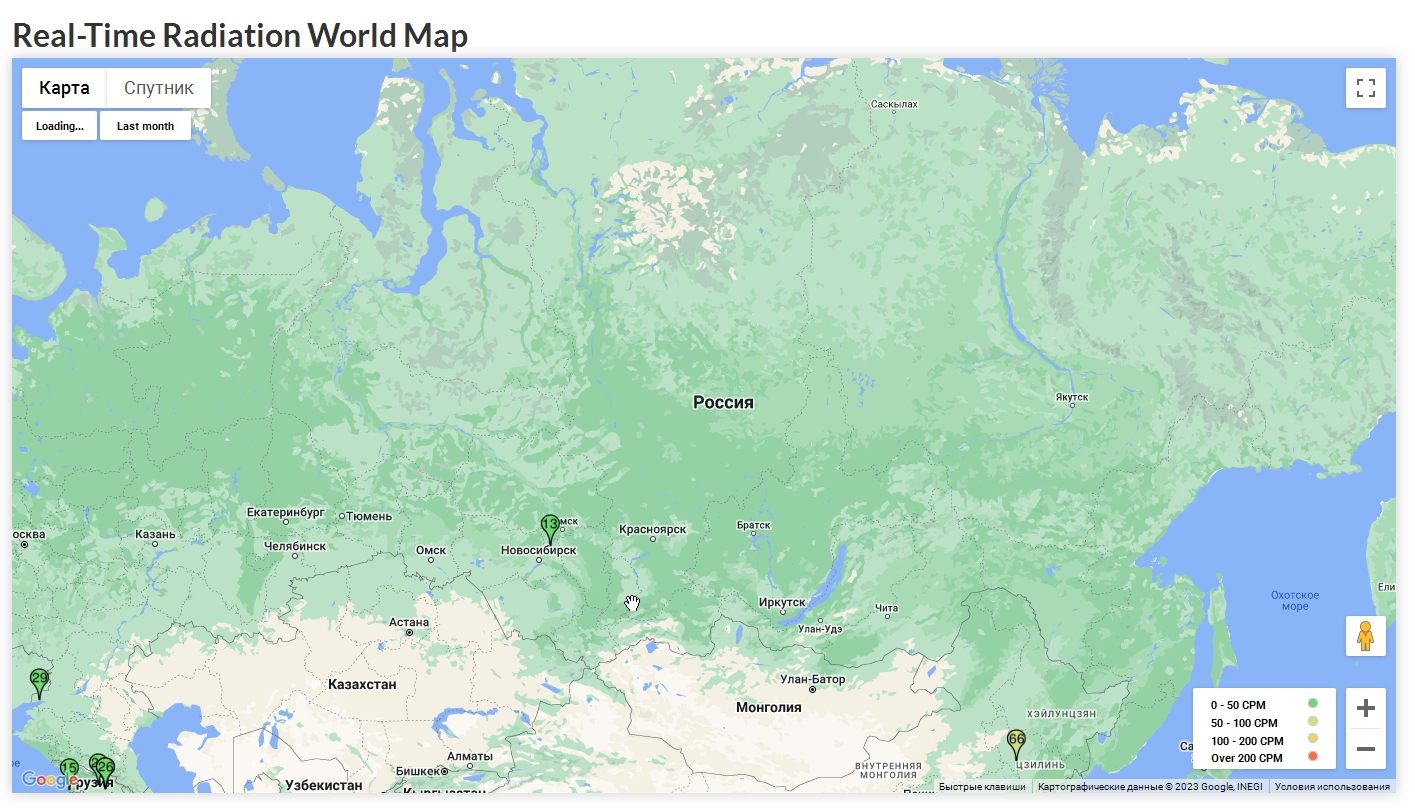The height and width of the screenshot is (812, 1415).
Task: Click the Узбекистан country label
Action: [323, 785]
